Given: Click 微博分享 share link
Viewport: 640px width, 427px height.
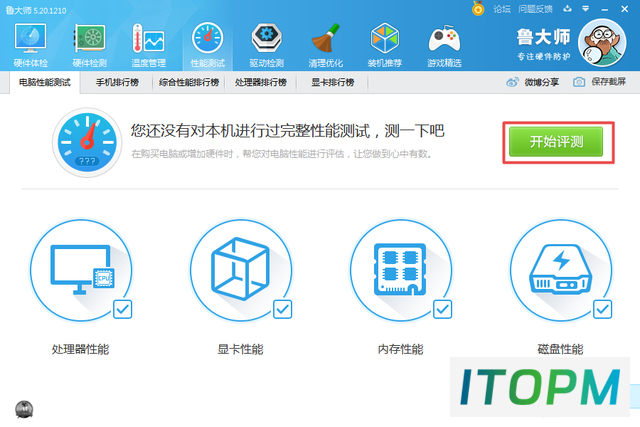Looking at the screenshot, I should [x=533, y=82].
